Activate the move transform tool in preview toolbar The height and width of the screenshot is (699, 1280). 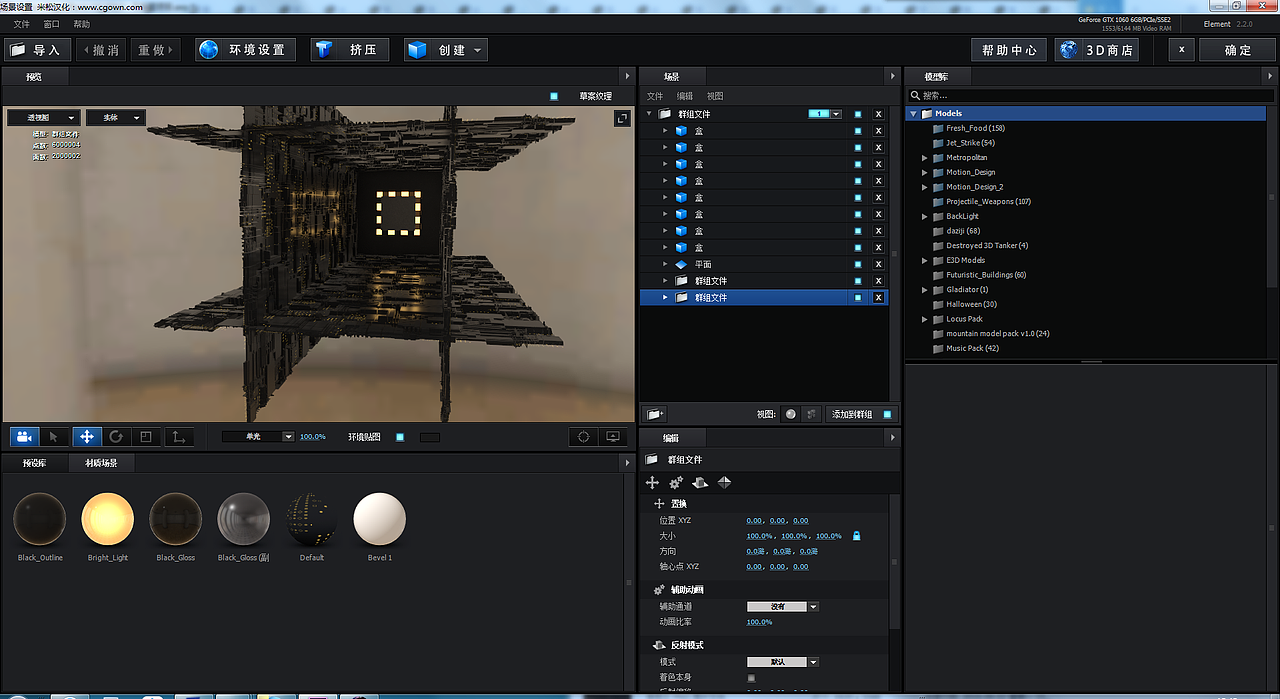(x=86, y=436)
